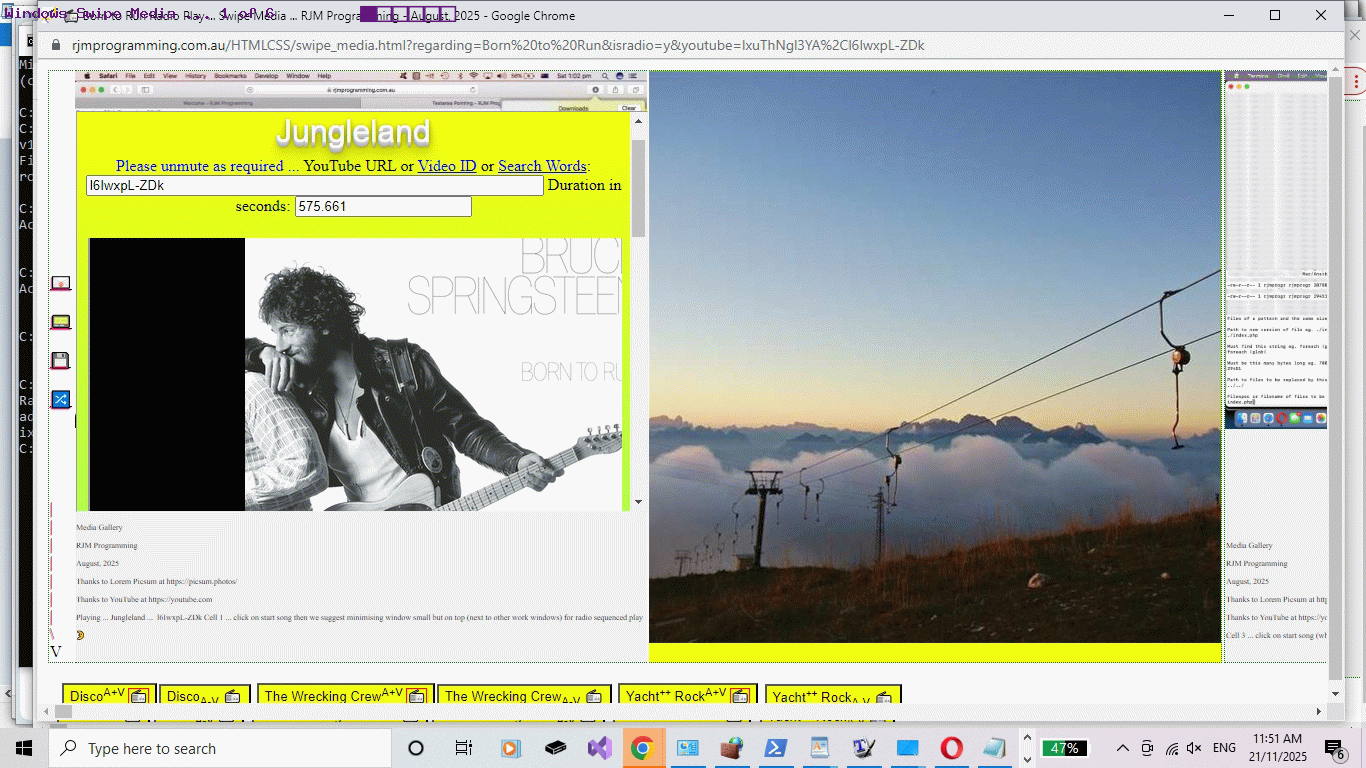1366x768 pixels.
Task: Click scroll-down arrow of embedded Jungleland panel
Action: [x=638, y=502]
